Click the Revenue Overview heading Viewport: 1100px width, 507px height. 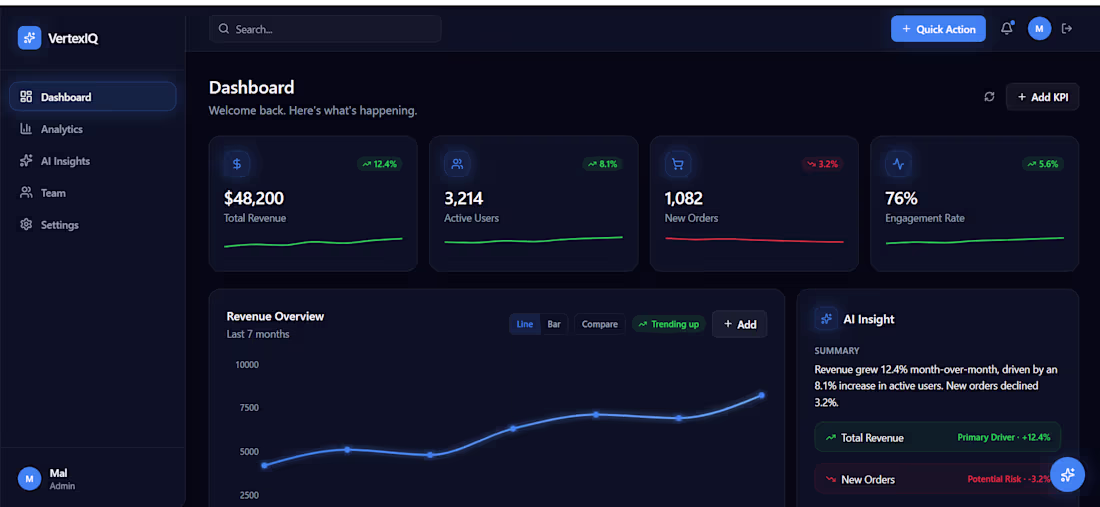[275, 316]
